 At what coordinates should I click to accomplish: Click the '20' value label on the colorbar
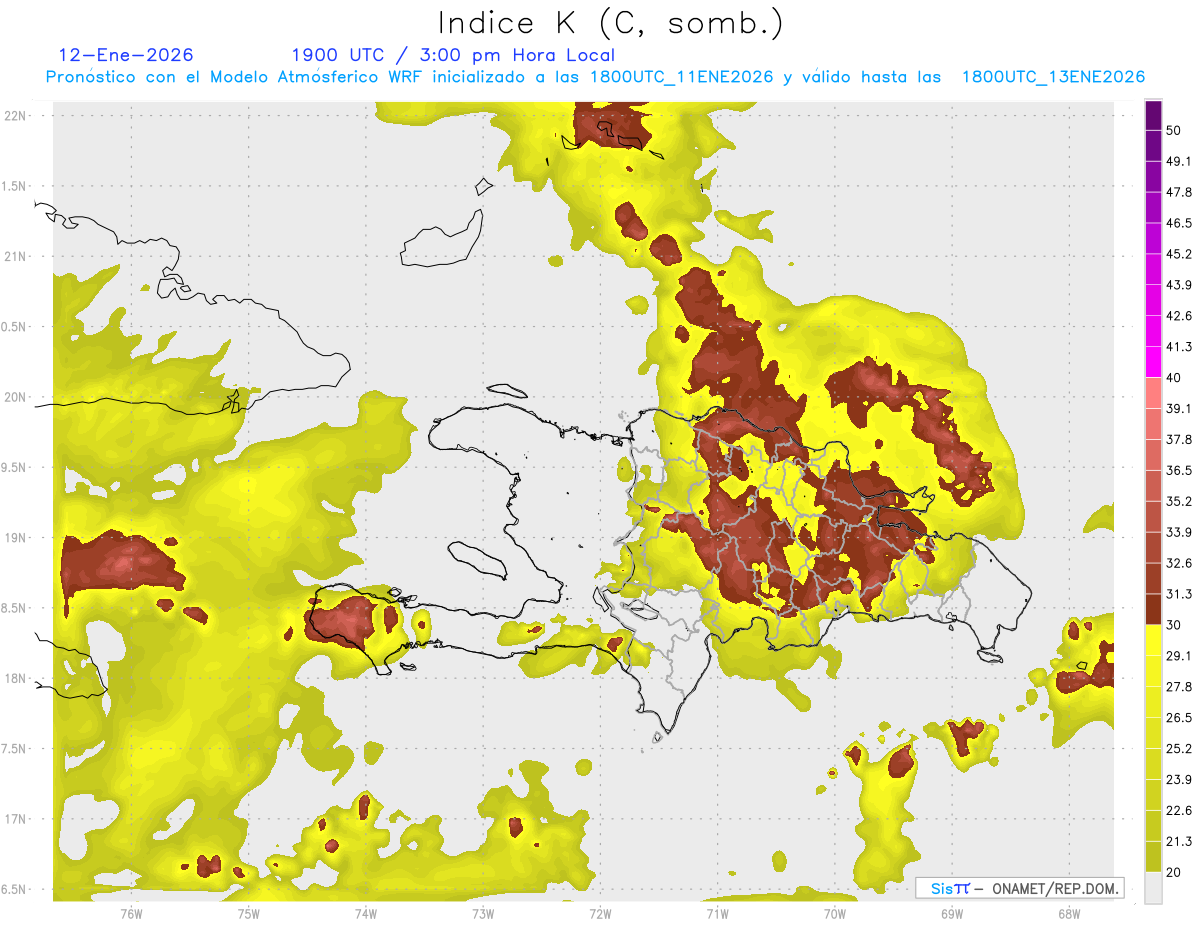tap(1174, 871)
